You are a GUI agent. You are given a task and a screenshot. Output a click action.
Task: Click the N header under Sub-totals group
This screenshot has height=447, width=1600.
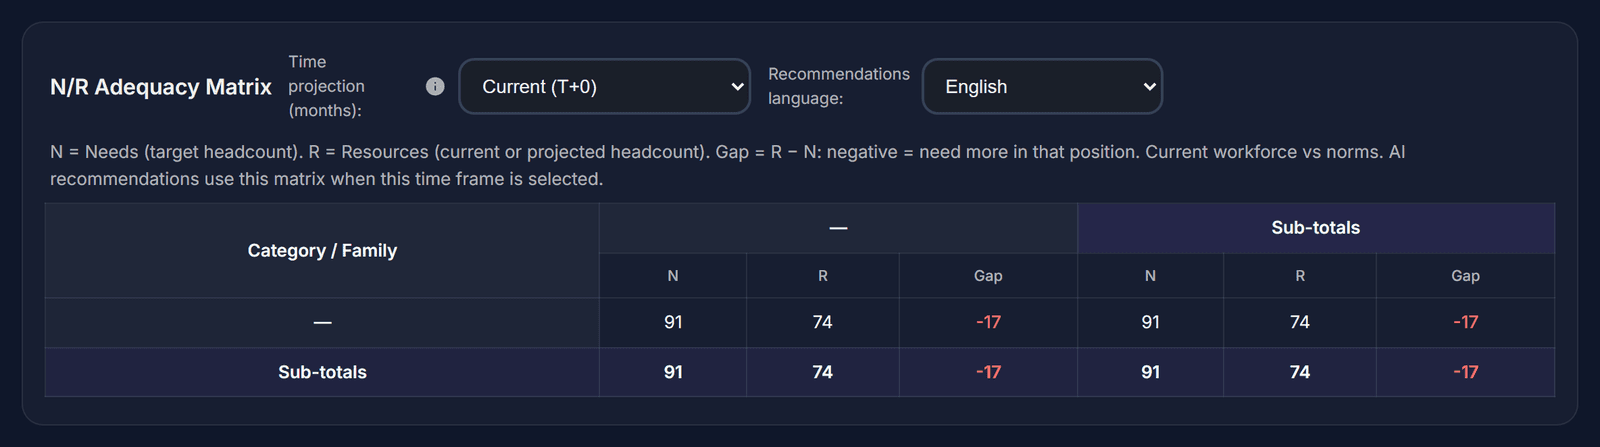click(1150, 275)
